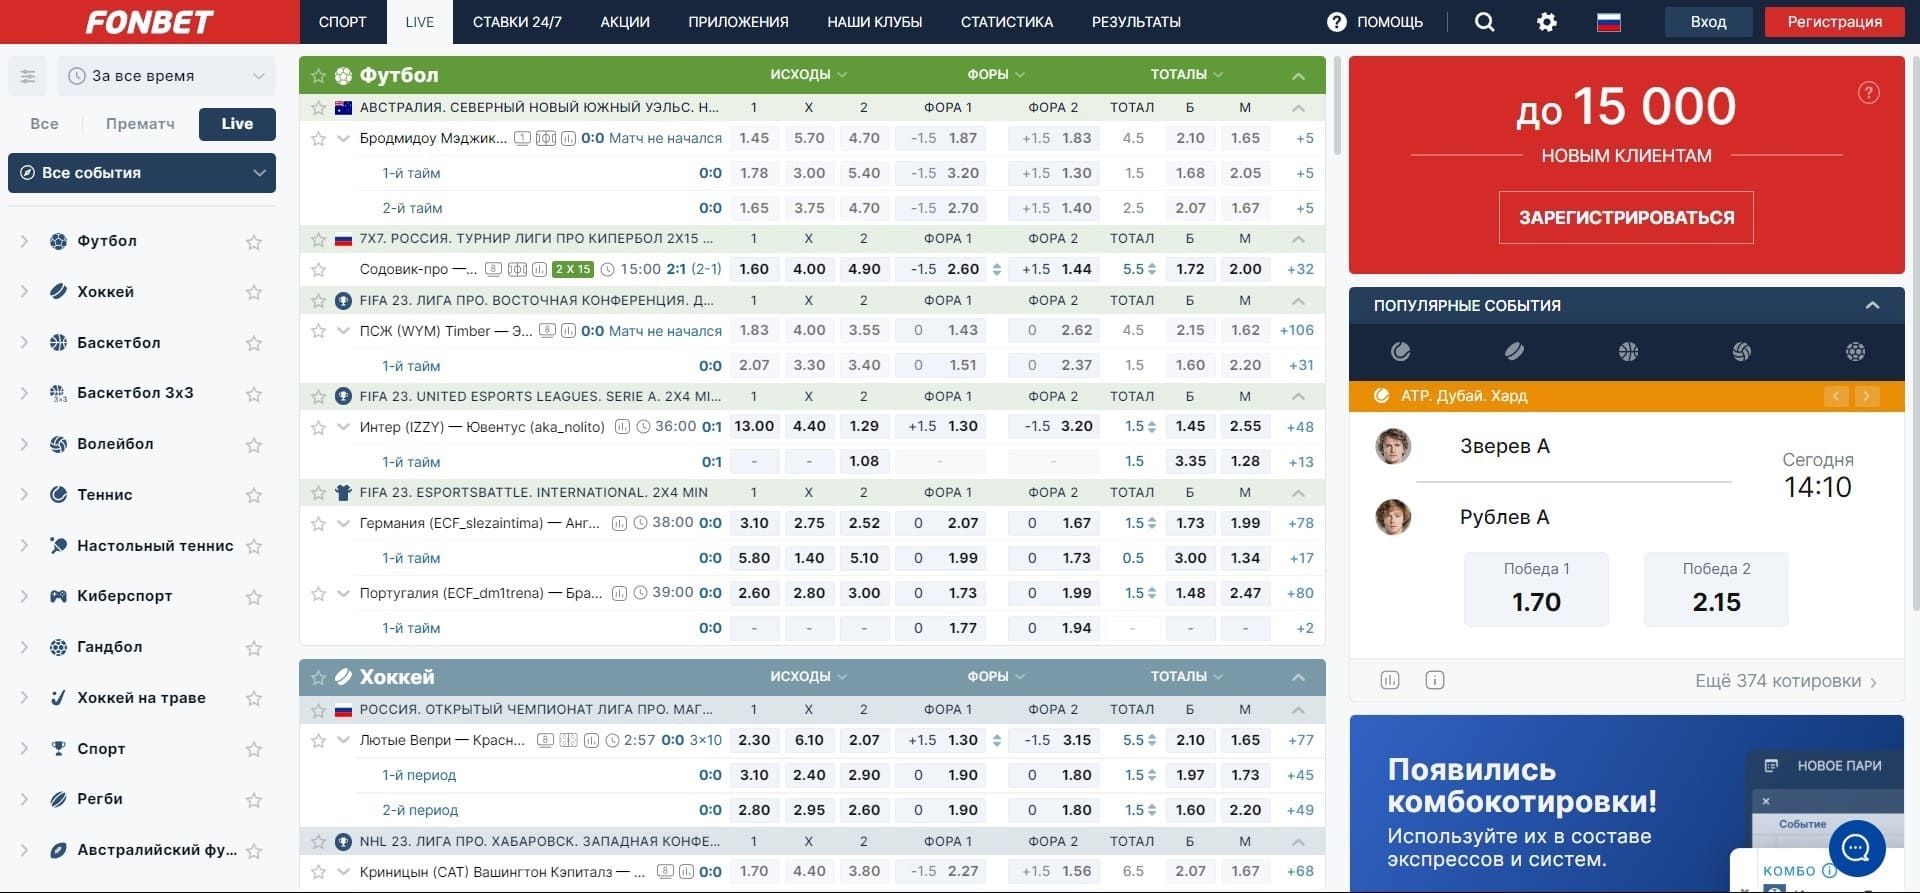The width and height of the screenshot is (1920, 893).
Task: Click the info icon under popular event
Action: click(x=1434, y=681)
